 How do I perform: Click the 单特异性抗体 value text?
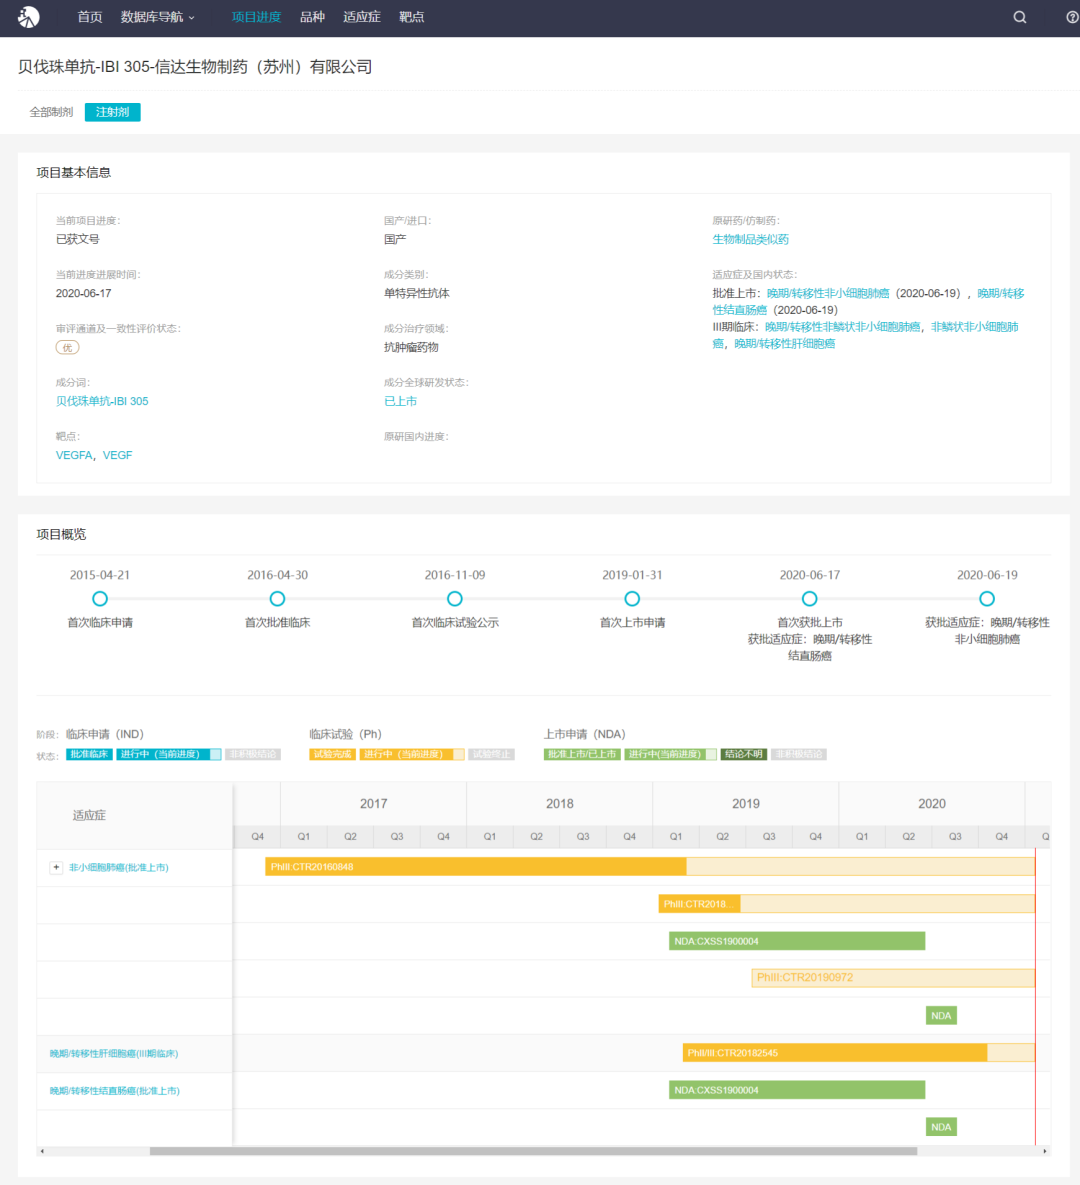pyautogui.click(x=416, y=293)
